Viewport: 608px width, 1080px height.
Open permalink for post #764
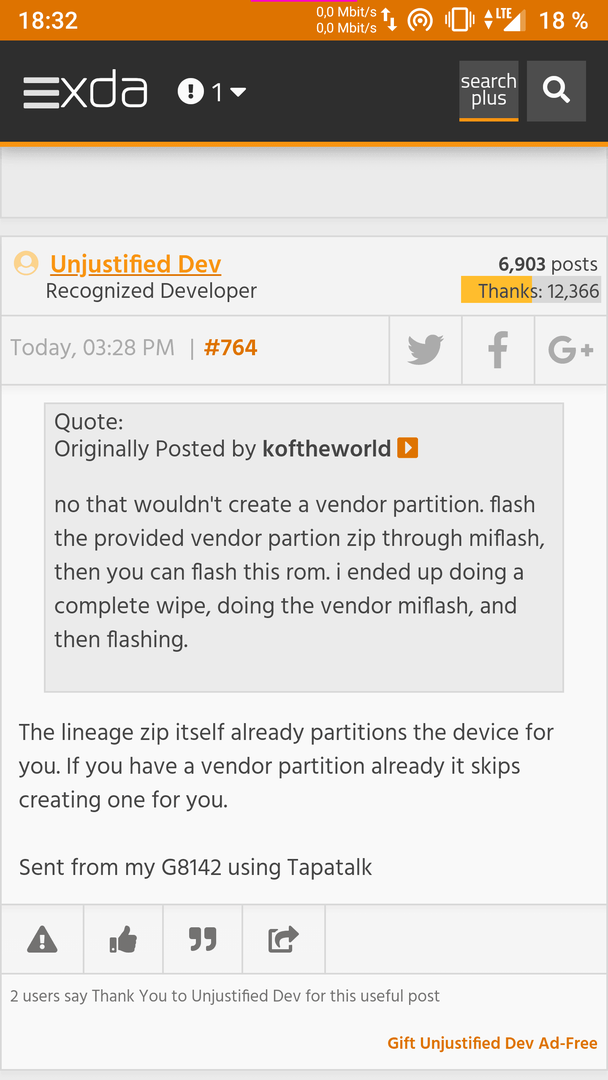[231, 348]
